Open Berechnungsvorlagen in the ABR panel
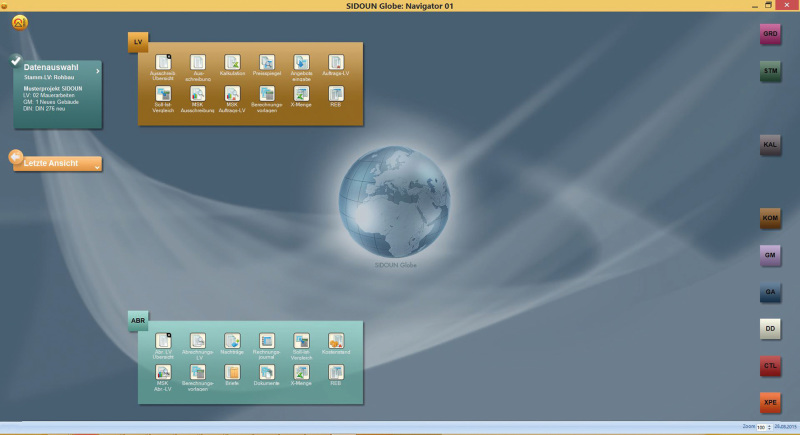 [197, 372]
